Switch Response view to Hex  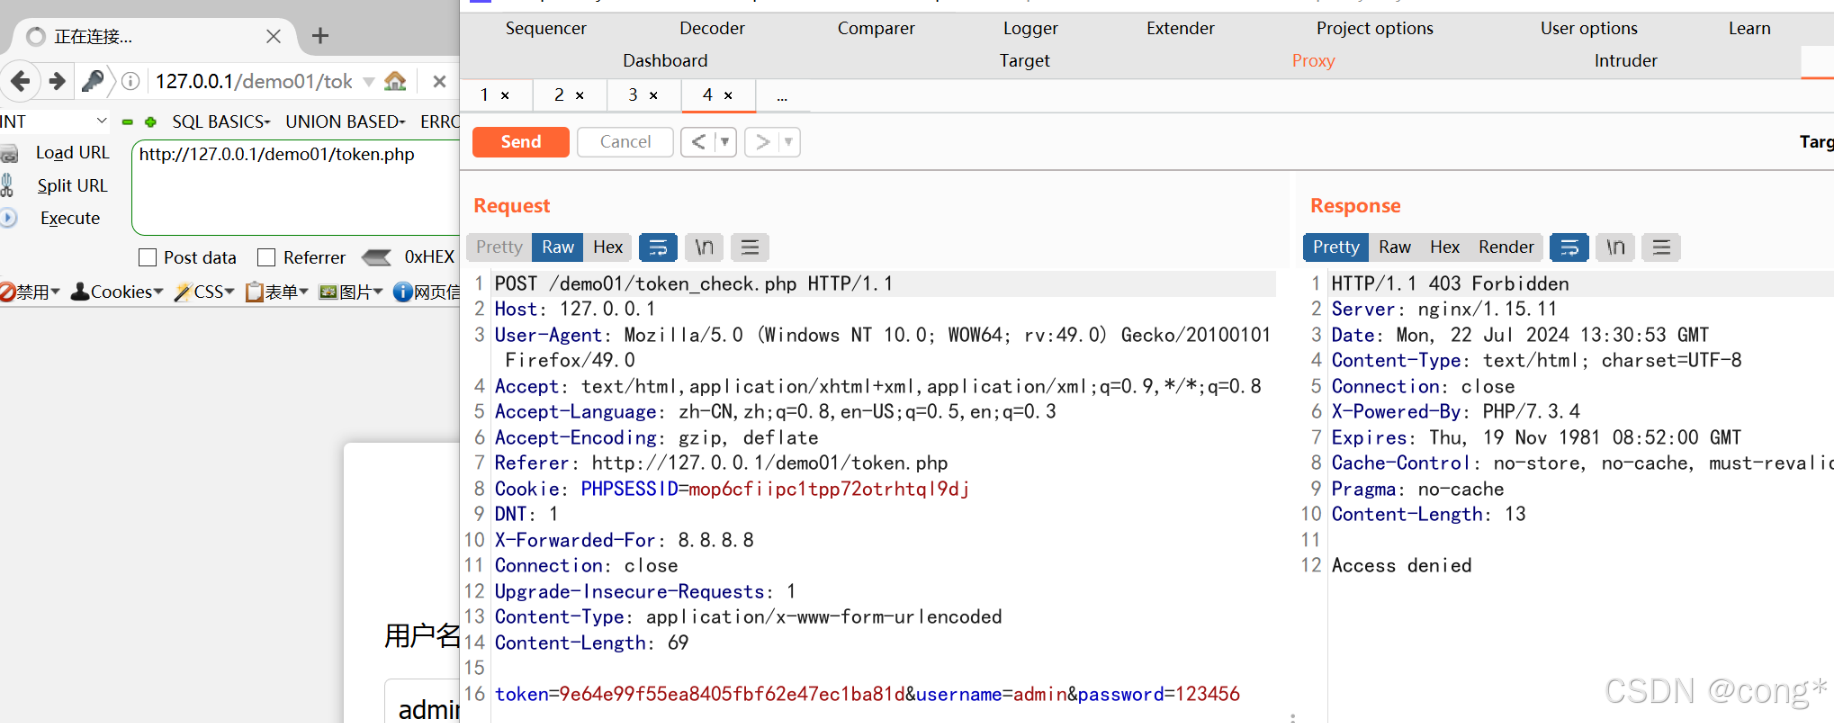click(x=1444, y=247)
